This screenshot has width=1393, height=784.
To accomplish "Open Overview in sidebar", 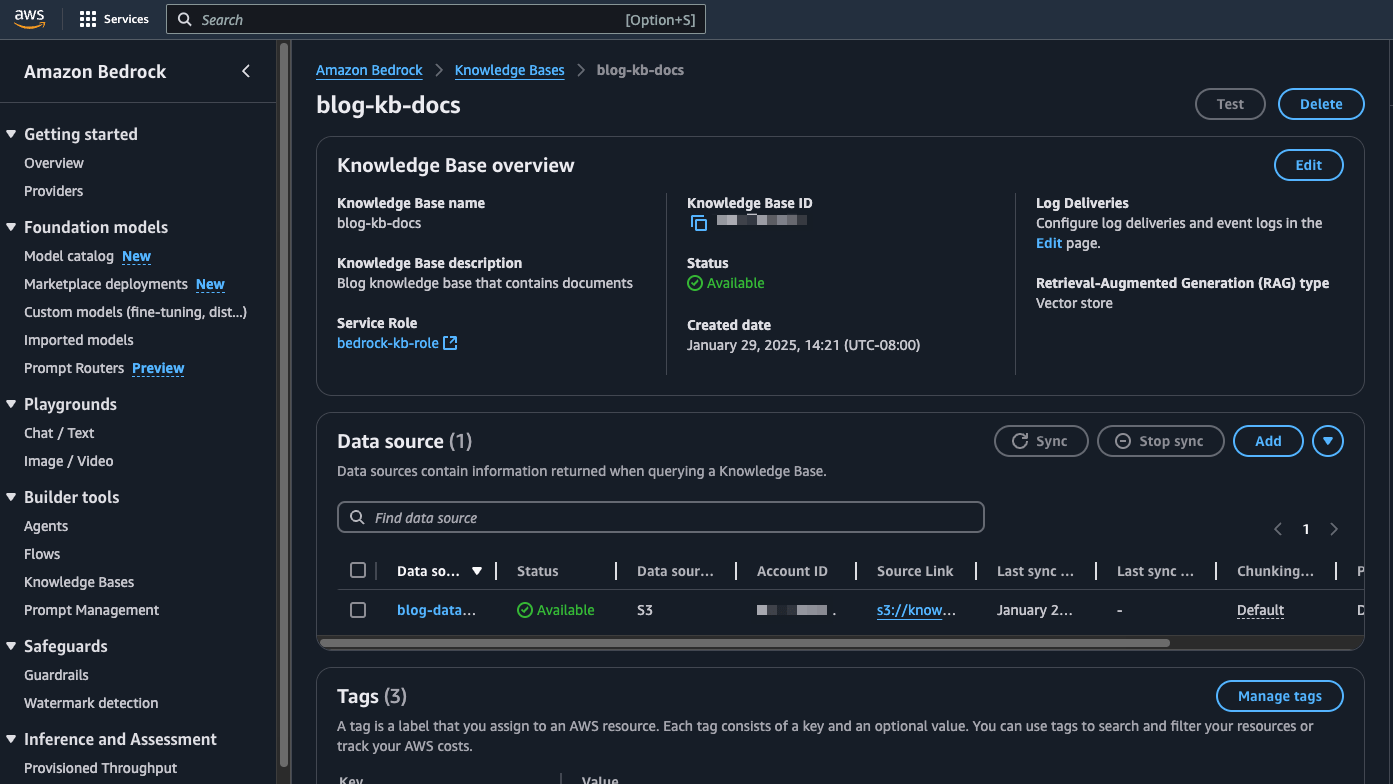I will tap(54, 163).
